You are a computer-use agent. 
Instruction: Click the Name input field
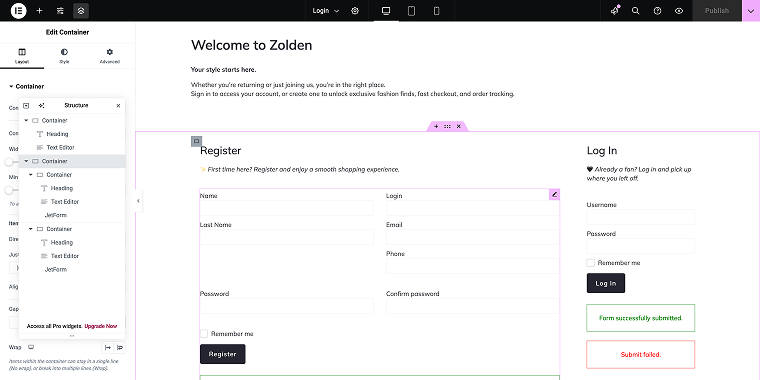coord(286,208)
